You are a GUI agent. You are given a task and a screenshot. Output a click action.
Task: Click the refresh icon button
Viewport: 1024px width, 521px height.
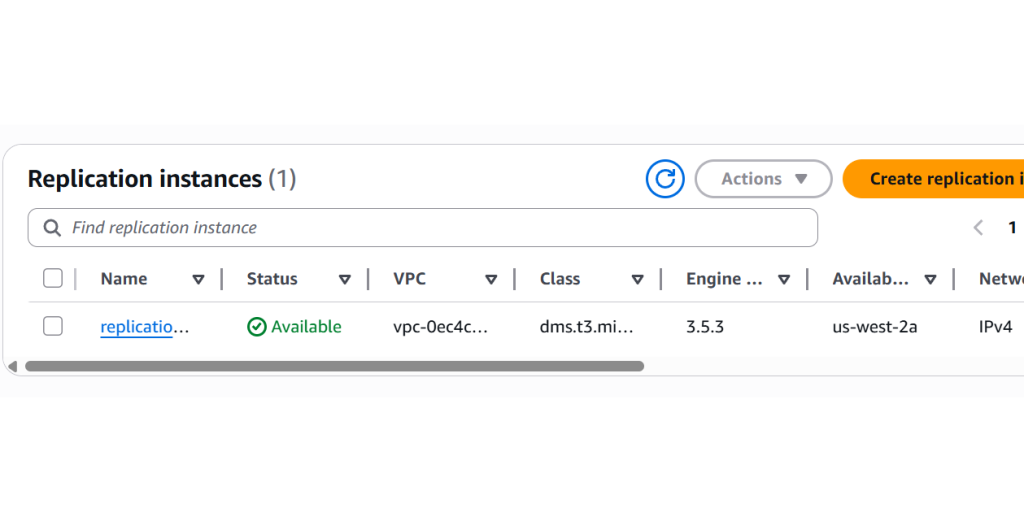tap(665, 179)
